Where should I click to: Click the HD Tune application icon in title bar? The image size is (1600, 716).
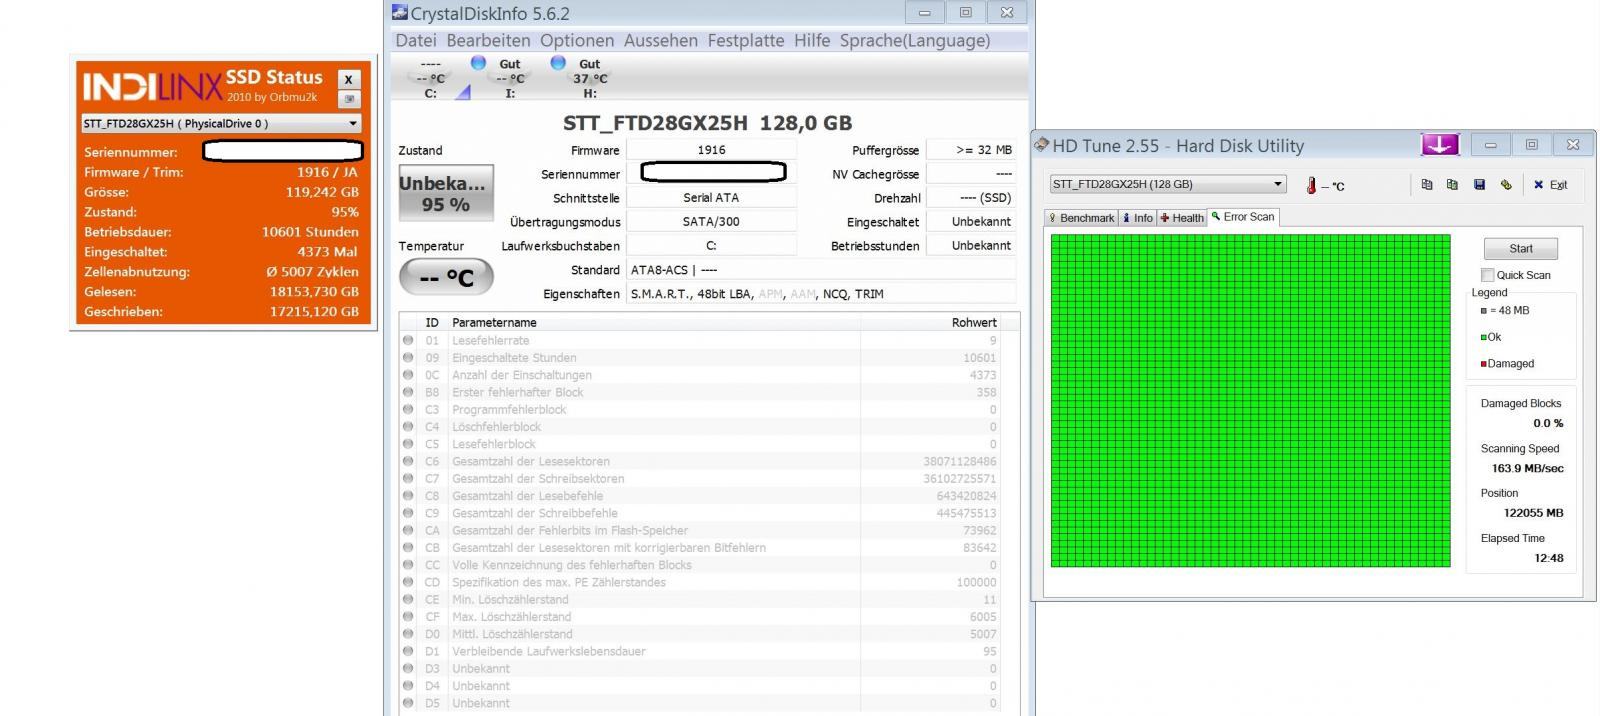coord(1041,145)
